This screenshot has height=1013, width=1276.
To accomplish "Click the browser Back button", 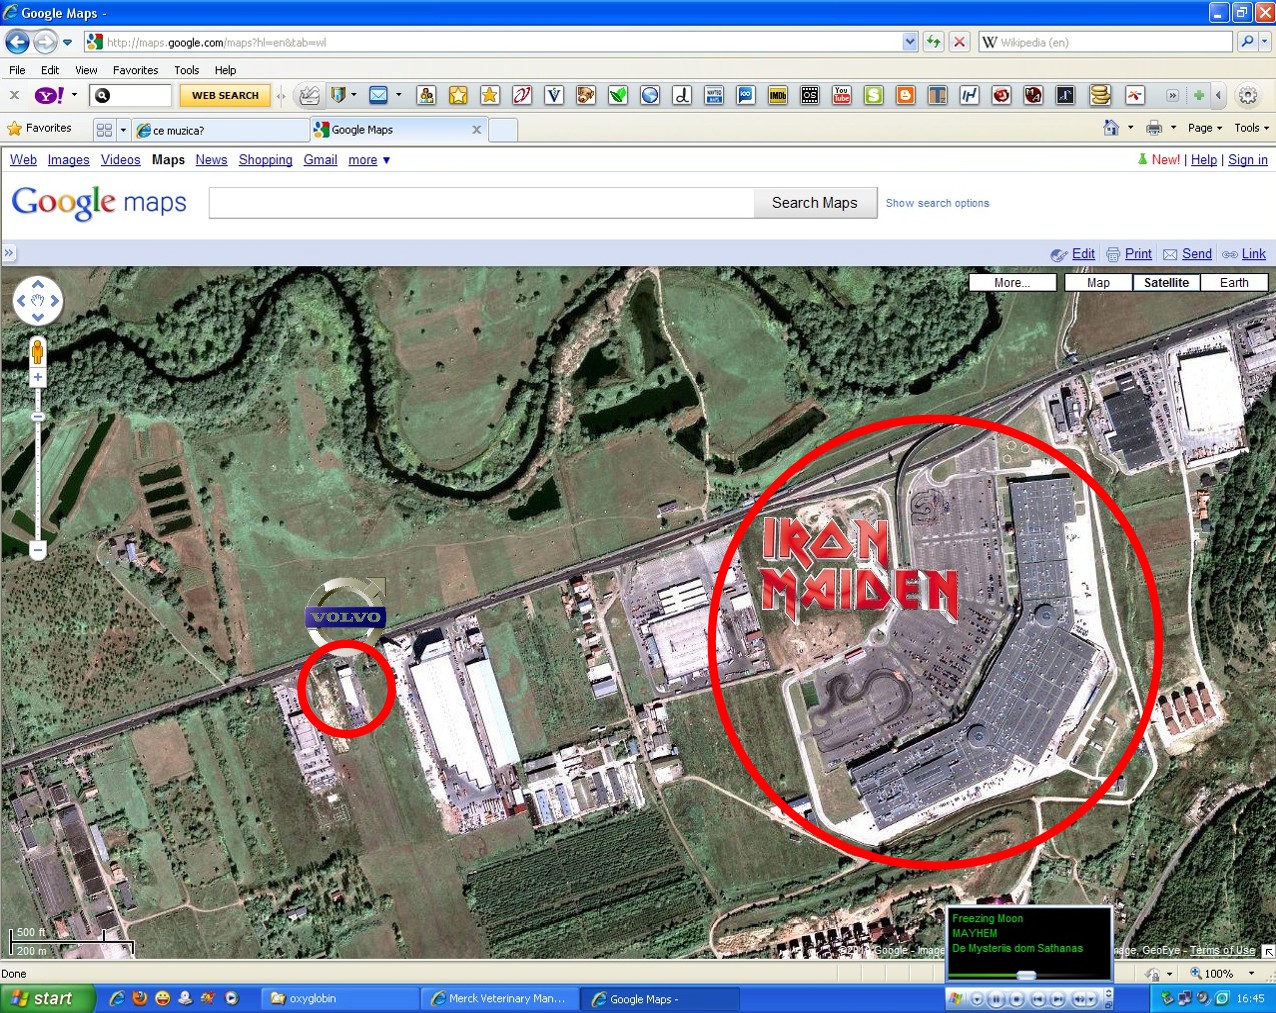I will [x=17, y=42].
